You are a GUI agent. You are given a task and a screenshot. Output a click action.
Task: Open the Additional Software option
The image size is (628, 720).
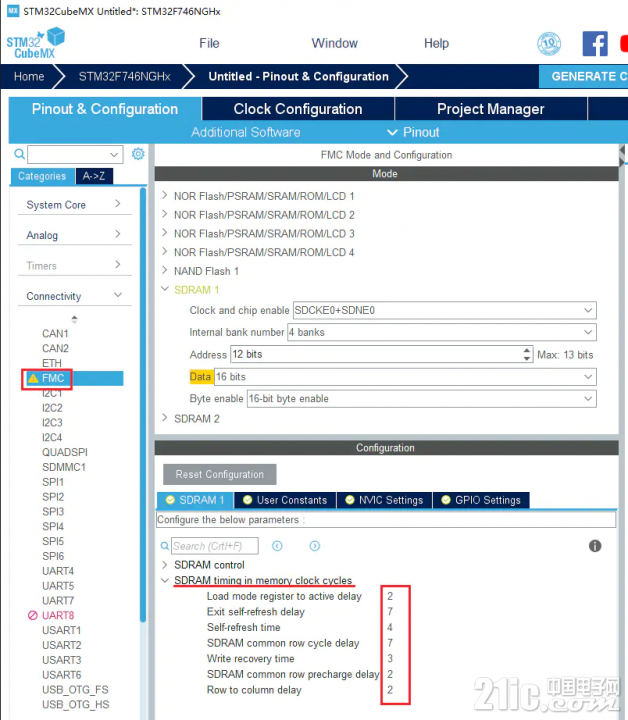click(246, 132)
